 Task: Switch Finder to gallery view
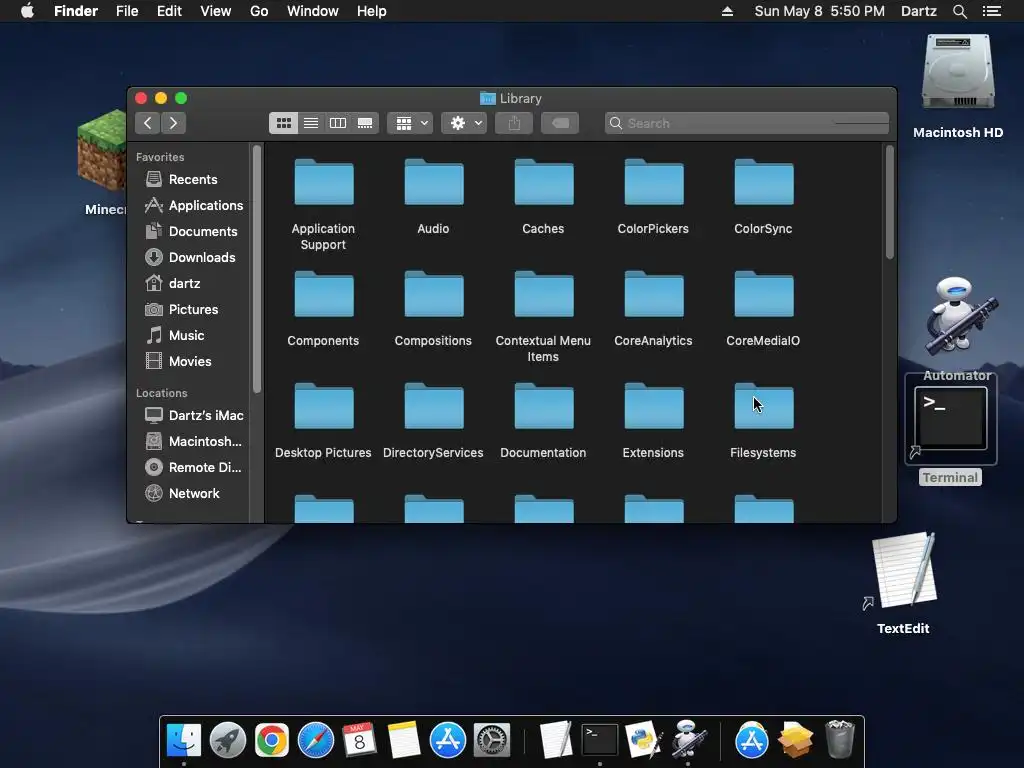pos(365,123)
